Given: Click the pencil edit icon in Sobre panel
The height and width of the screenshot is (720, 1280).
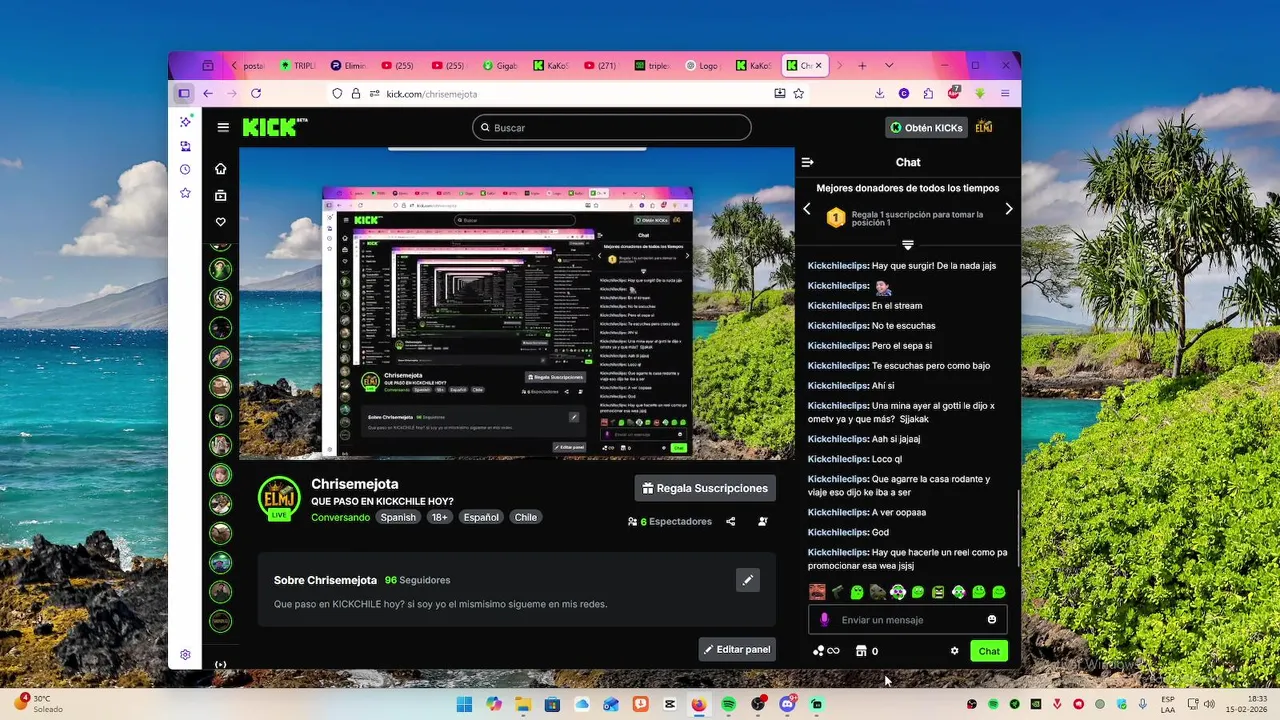Looking at the screenshot, I should tap(747, 580).
